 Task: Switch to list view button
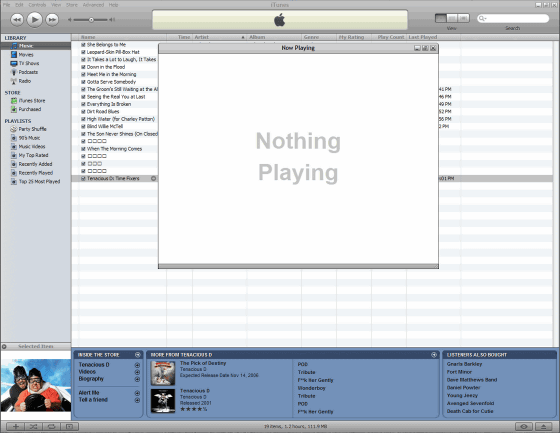441,18
